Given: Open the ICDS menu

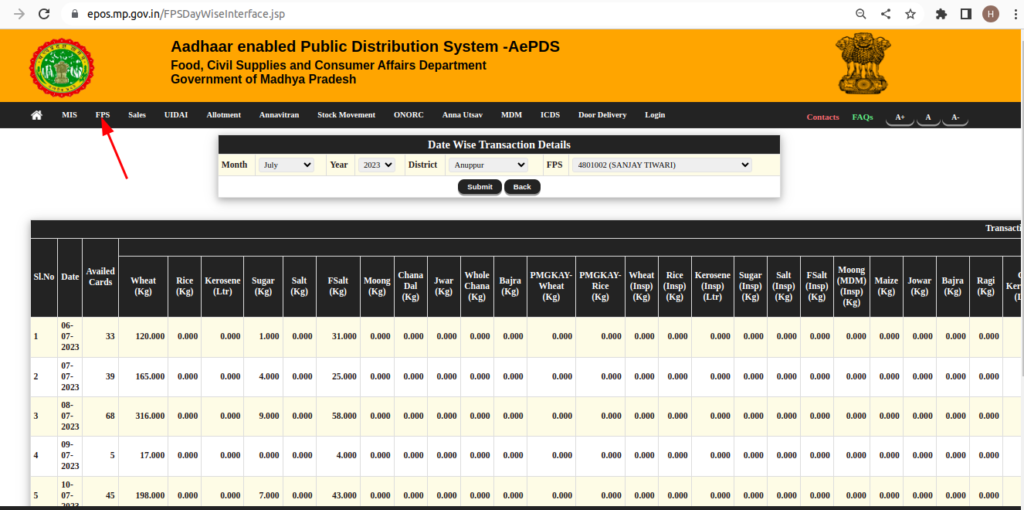Looking at the screenshot, I should (x=550, y=115).
